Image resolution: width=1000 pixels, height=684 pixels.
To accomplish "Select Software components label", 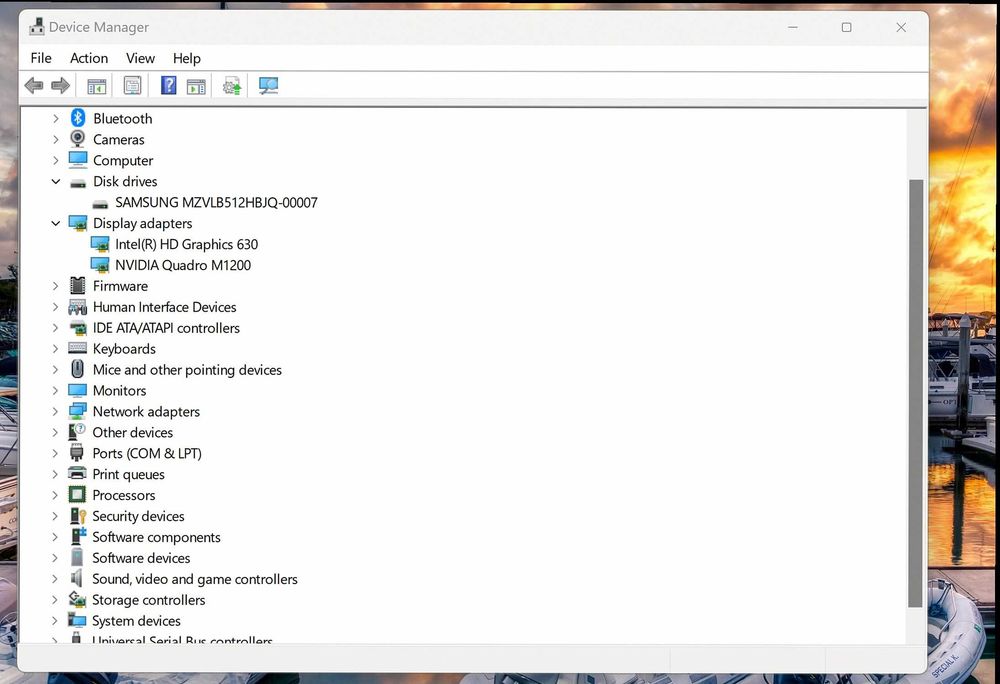I will [156, 537].
